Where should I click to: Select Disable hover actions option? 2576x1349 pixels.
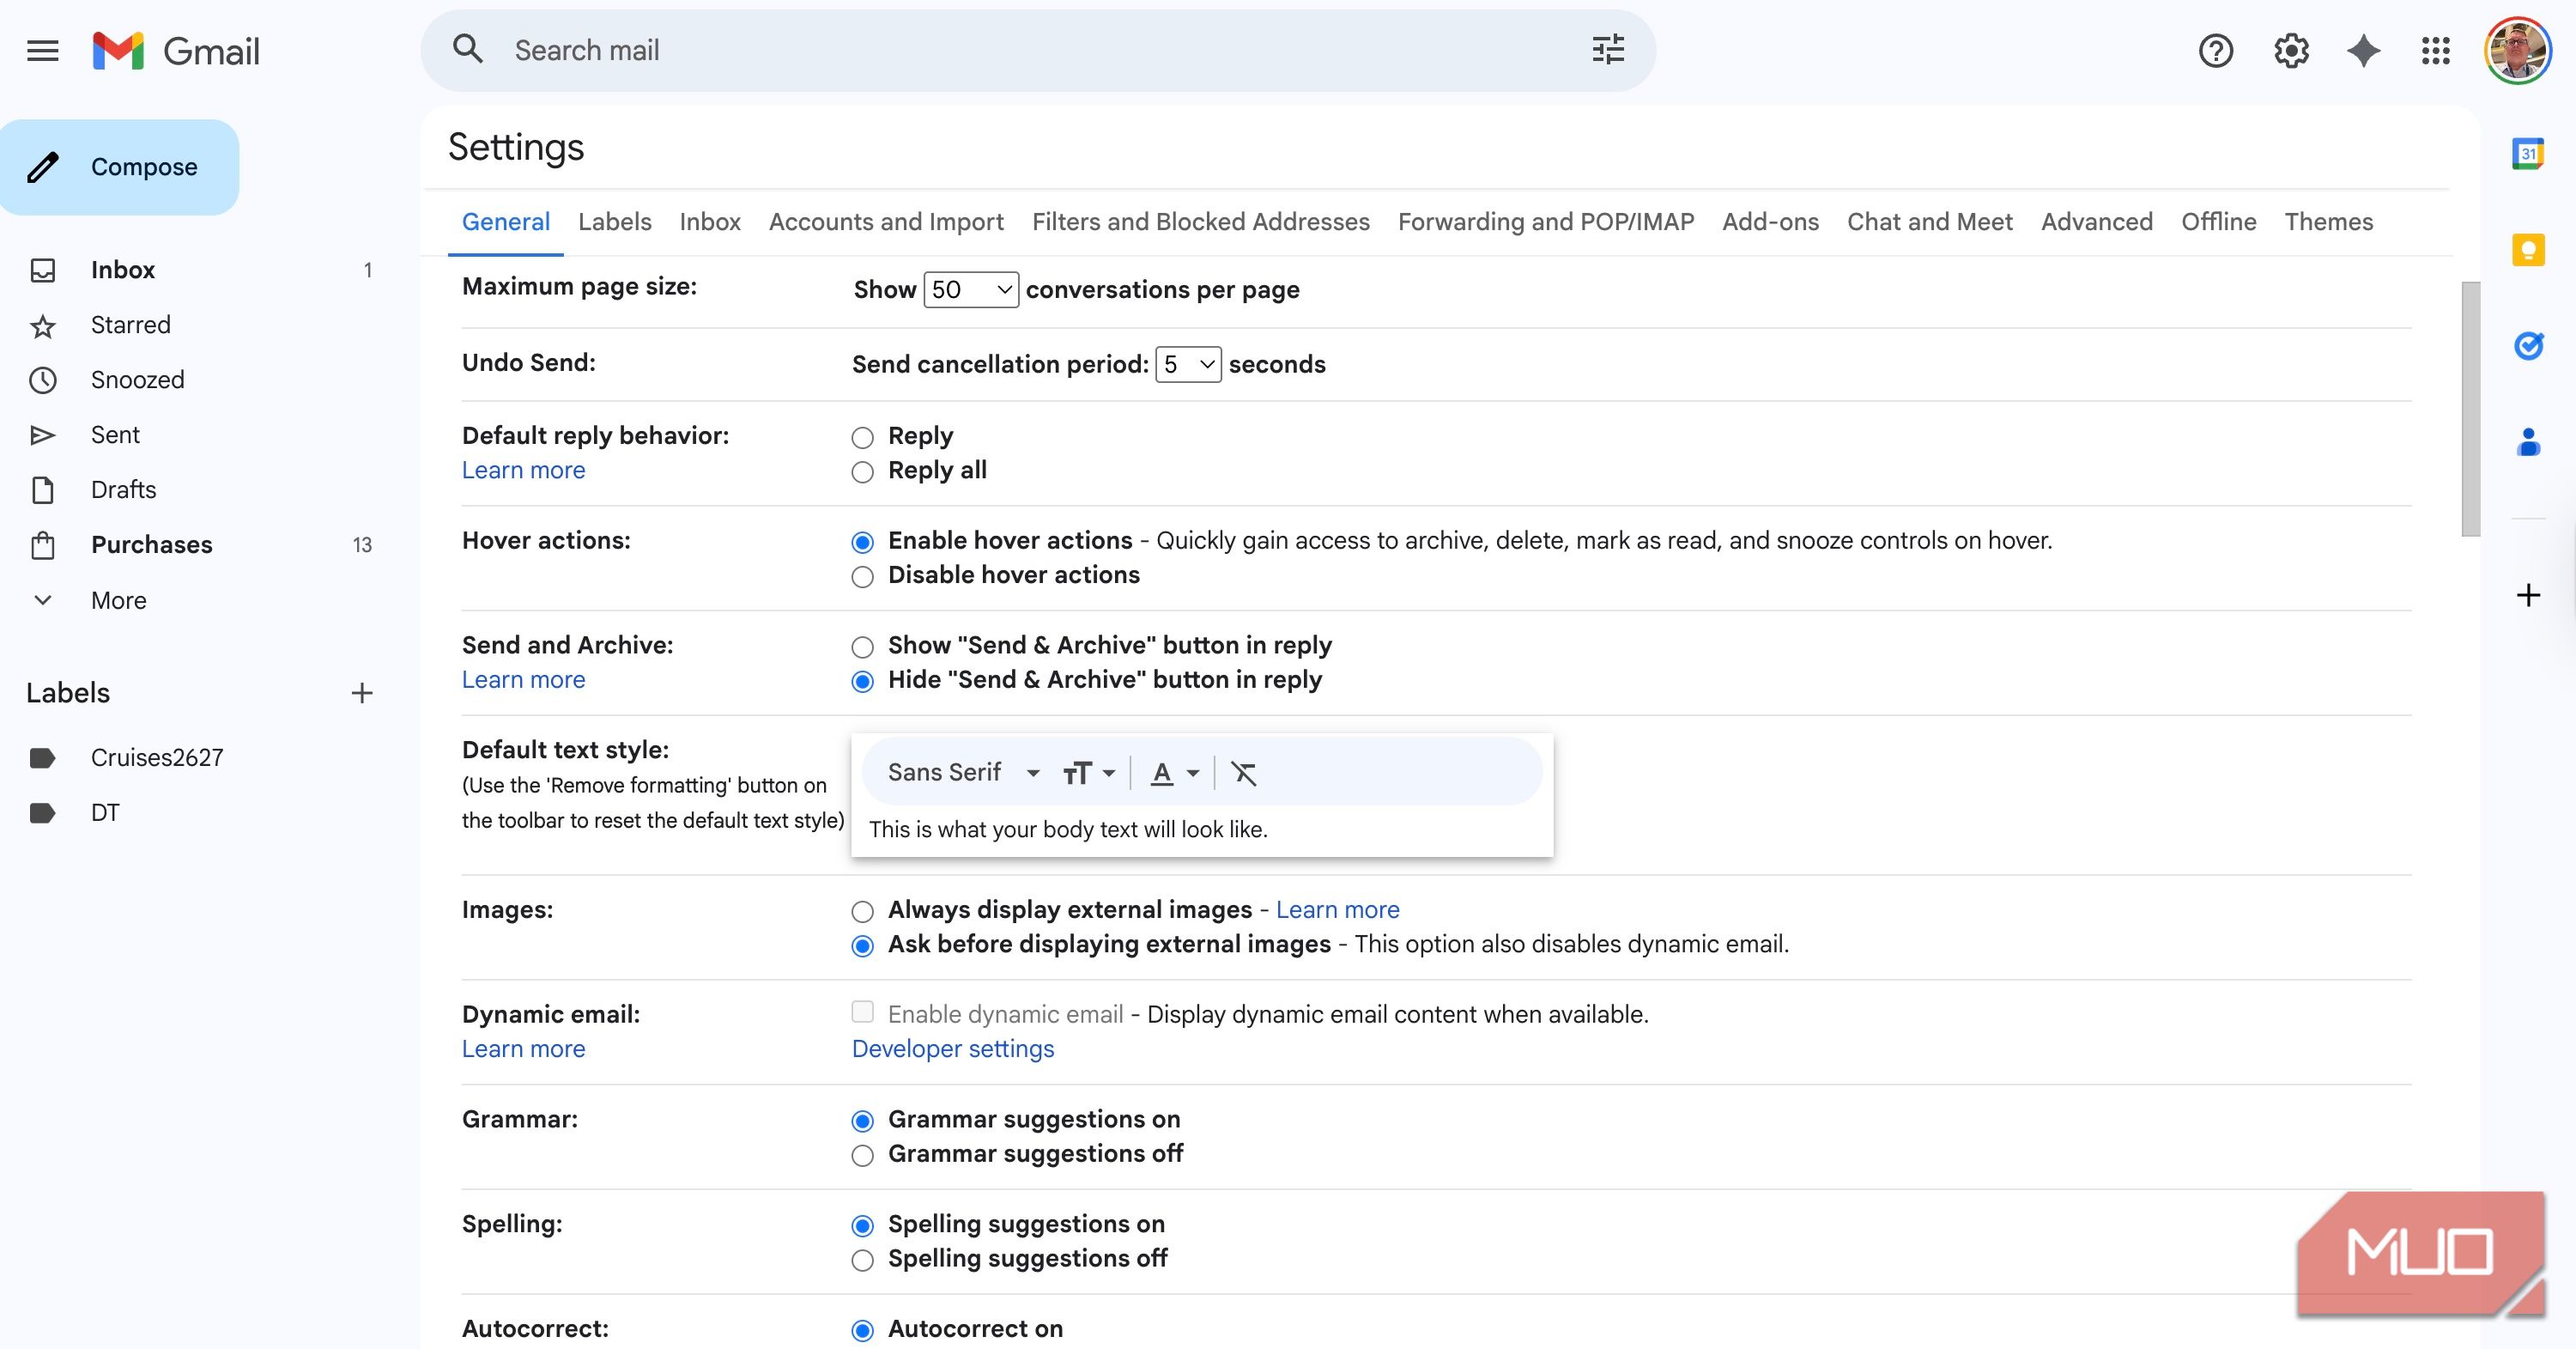[862, 577]
